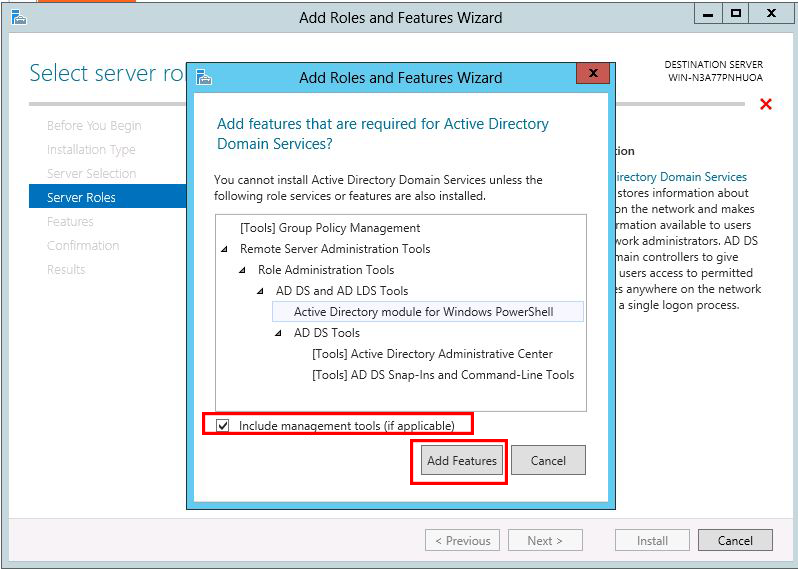The height and width of the screenshot is (569, 798).
Task: Select Role Administration Tools row
Action: pyautogui.click(x=326, y=270)
